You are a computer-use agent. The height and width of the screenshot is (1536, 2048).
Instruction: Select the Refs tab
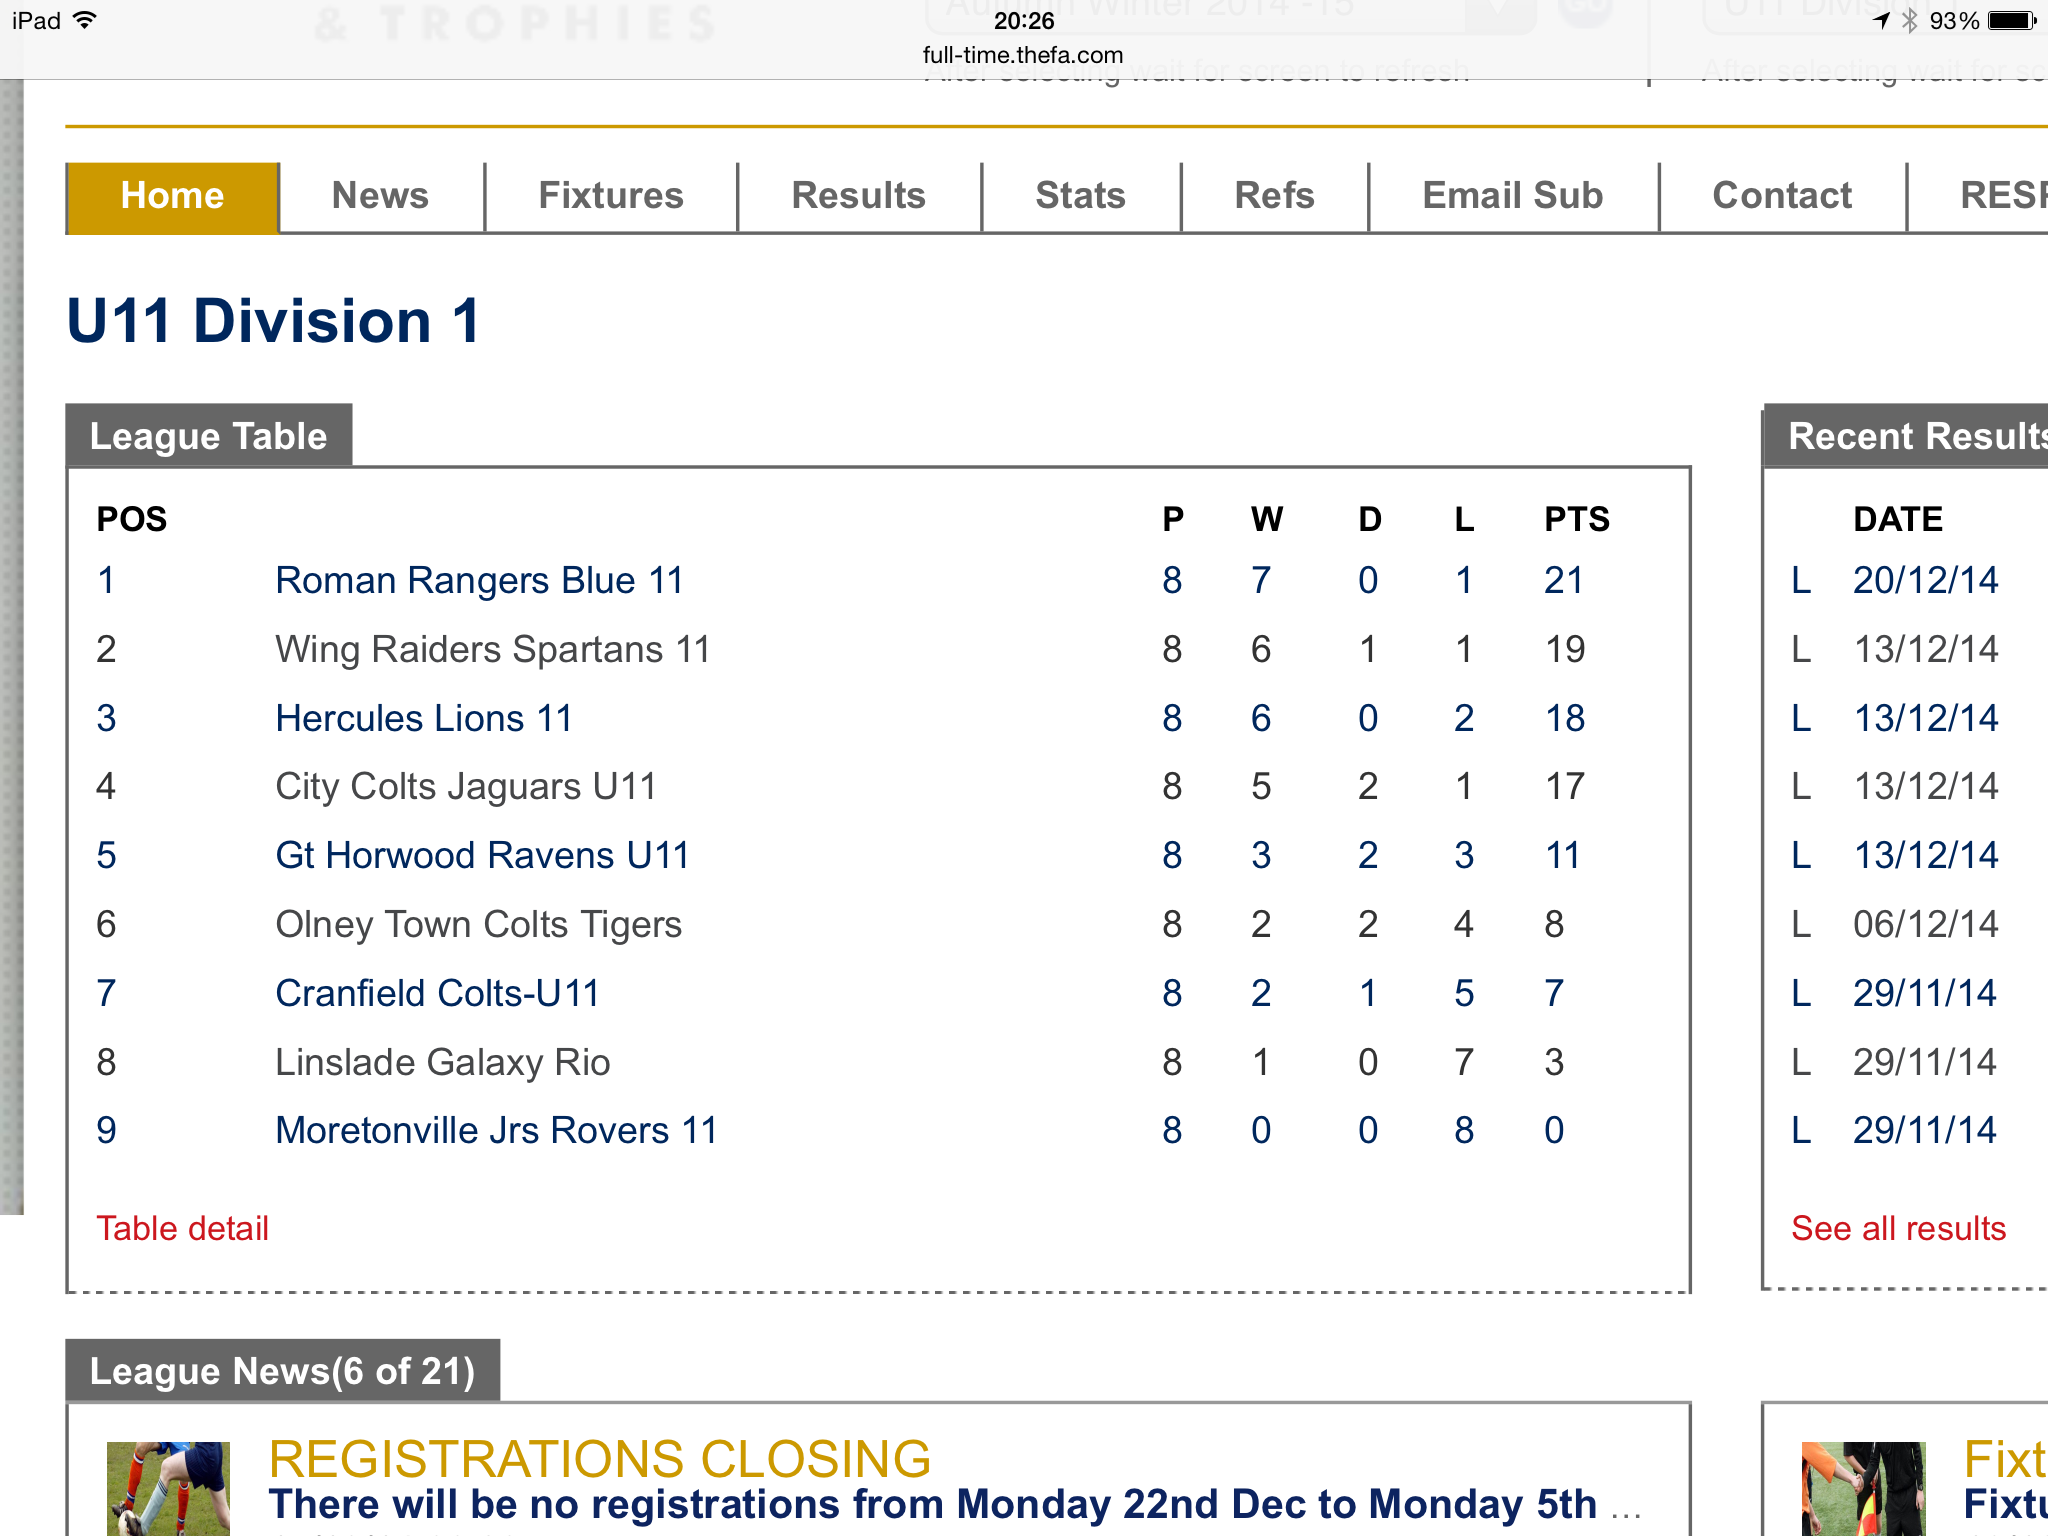1274,196
